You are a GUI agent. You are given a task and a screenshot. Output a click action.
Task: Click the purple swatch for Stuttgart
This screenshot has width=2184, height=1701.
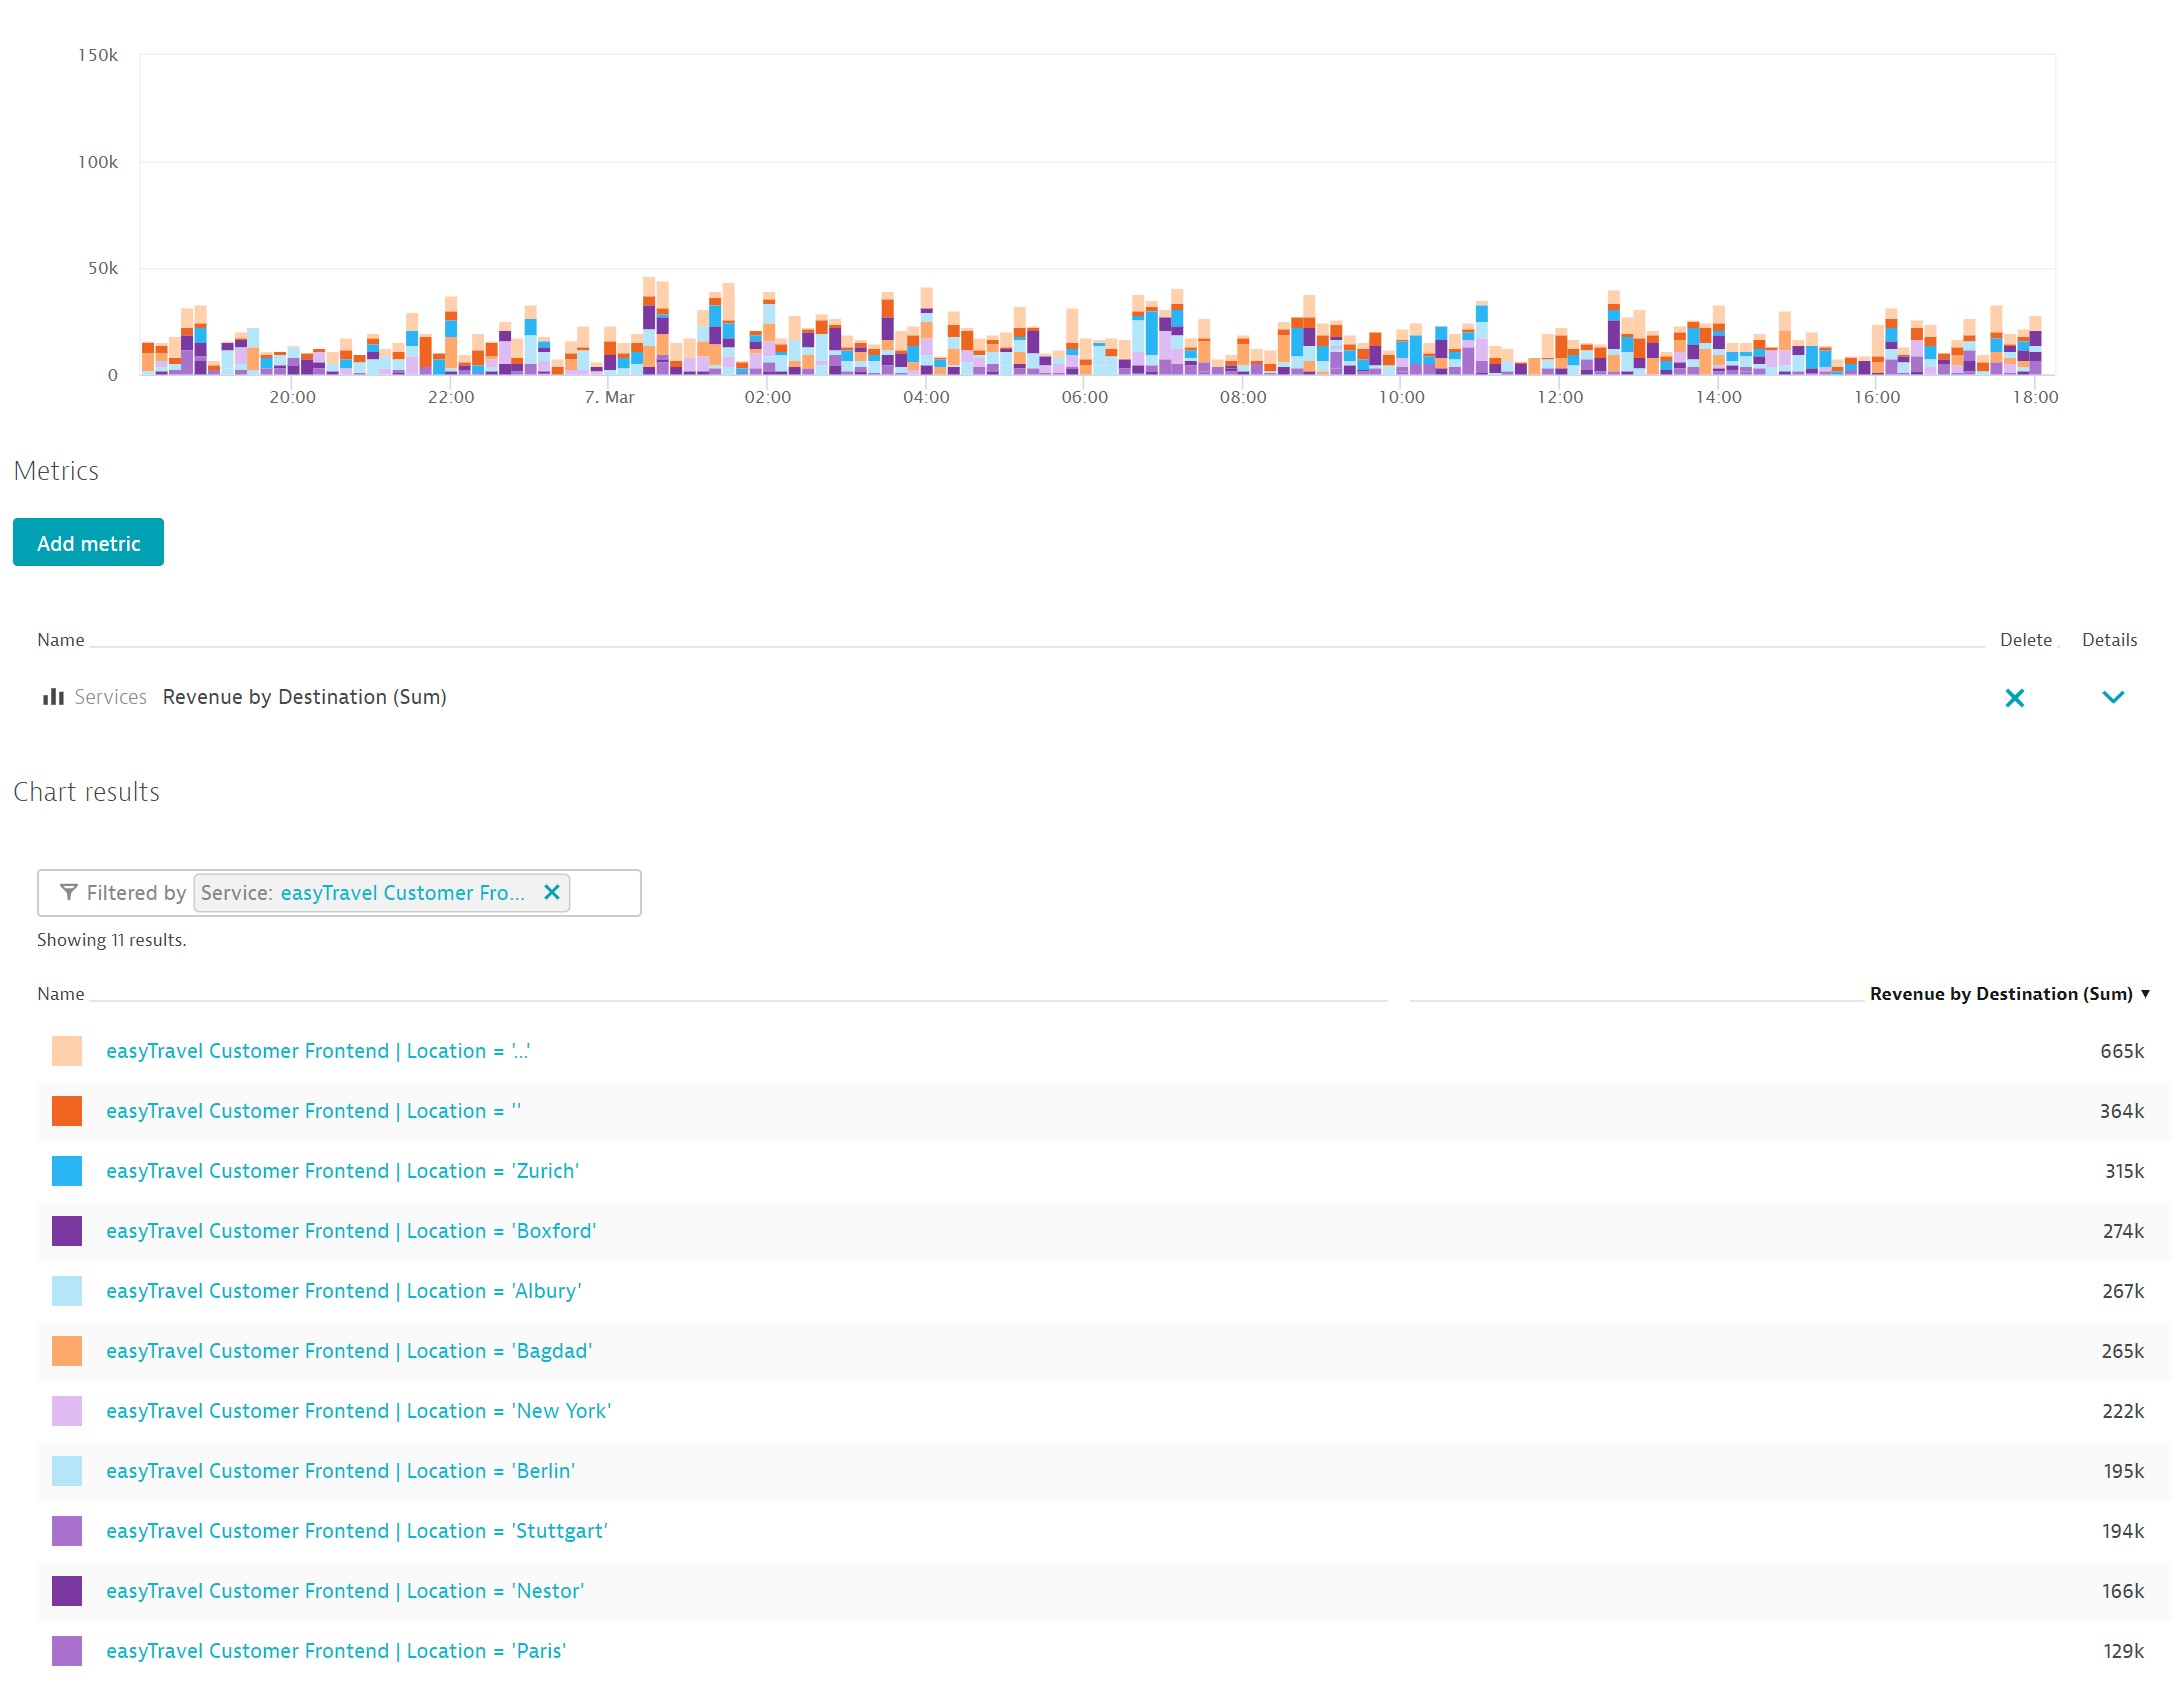click(x=67, y=1531)
